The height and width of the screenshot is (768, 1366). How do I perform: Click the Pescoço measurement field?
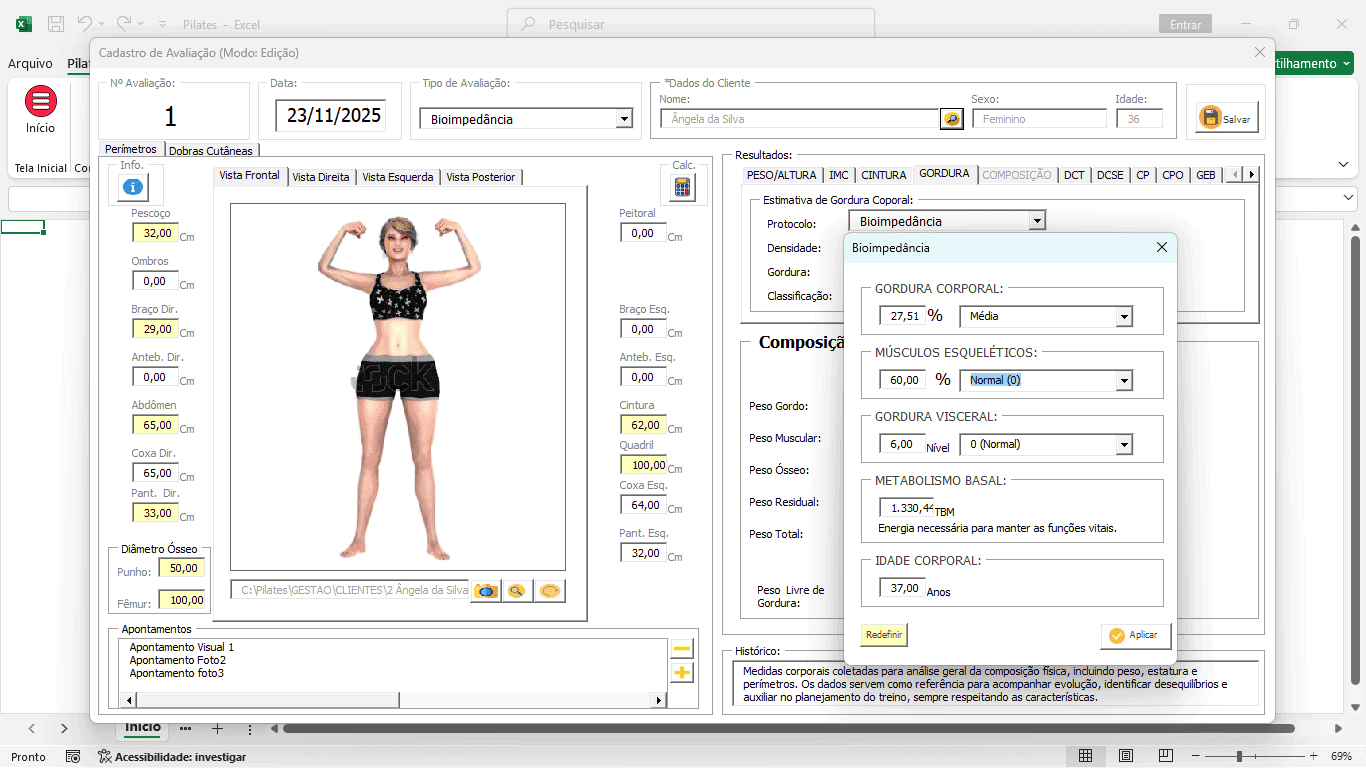click(x=155, y=233)
